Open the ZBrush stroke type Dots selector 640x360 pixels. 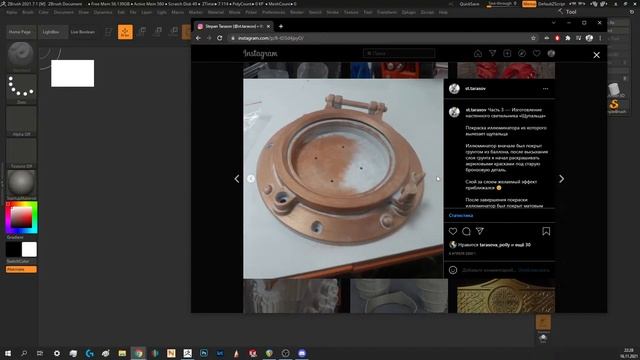click(x=21, y=88)
